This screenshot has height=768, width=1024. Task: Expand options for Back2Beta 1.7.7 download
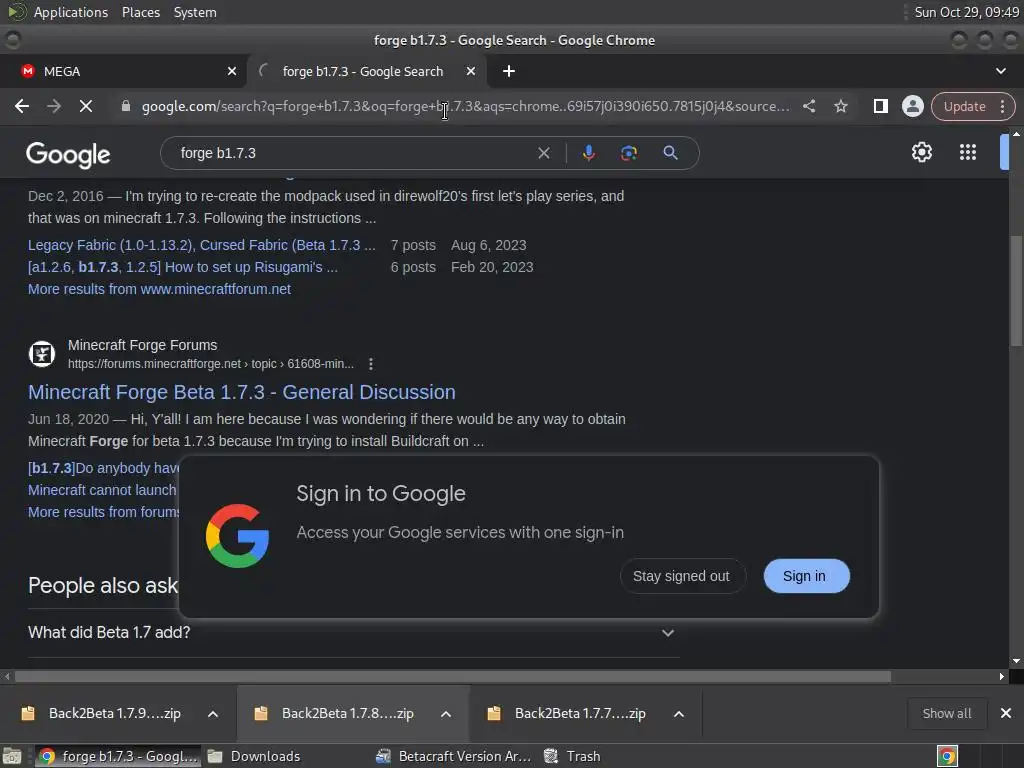tap(679, 714)
